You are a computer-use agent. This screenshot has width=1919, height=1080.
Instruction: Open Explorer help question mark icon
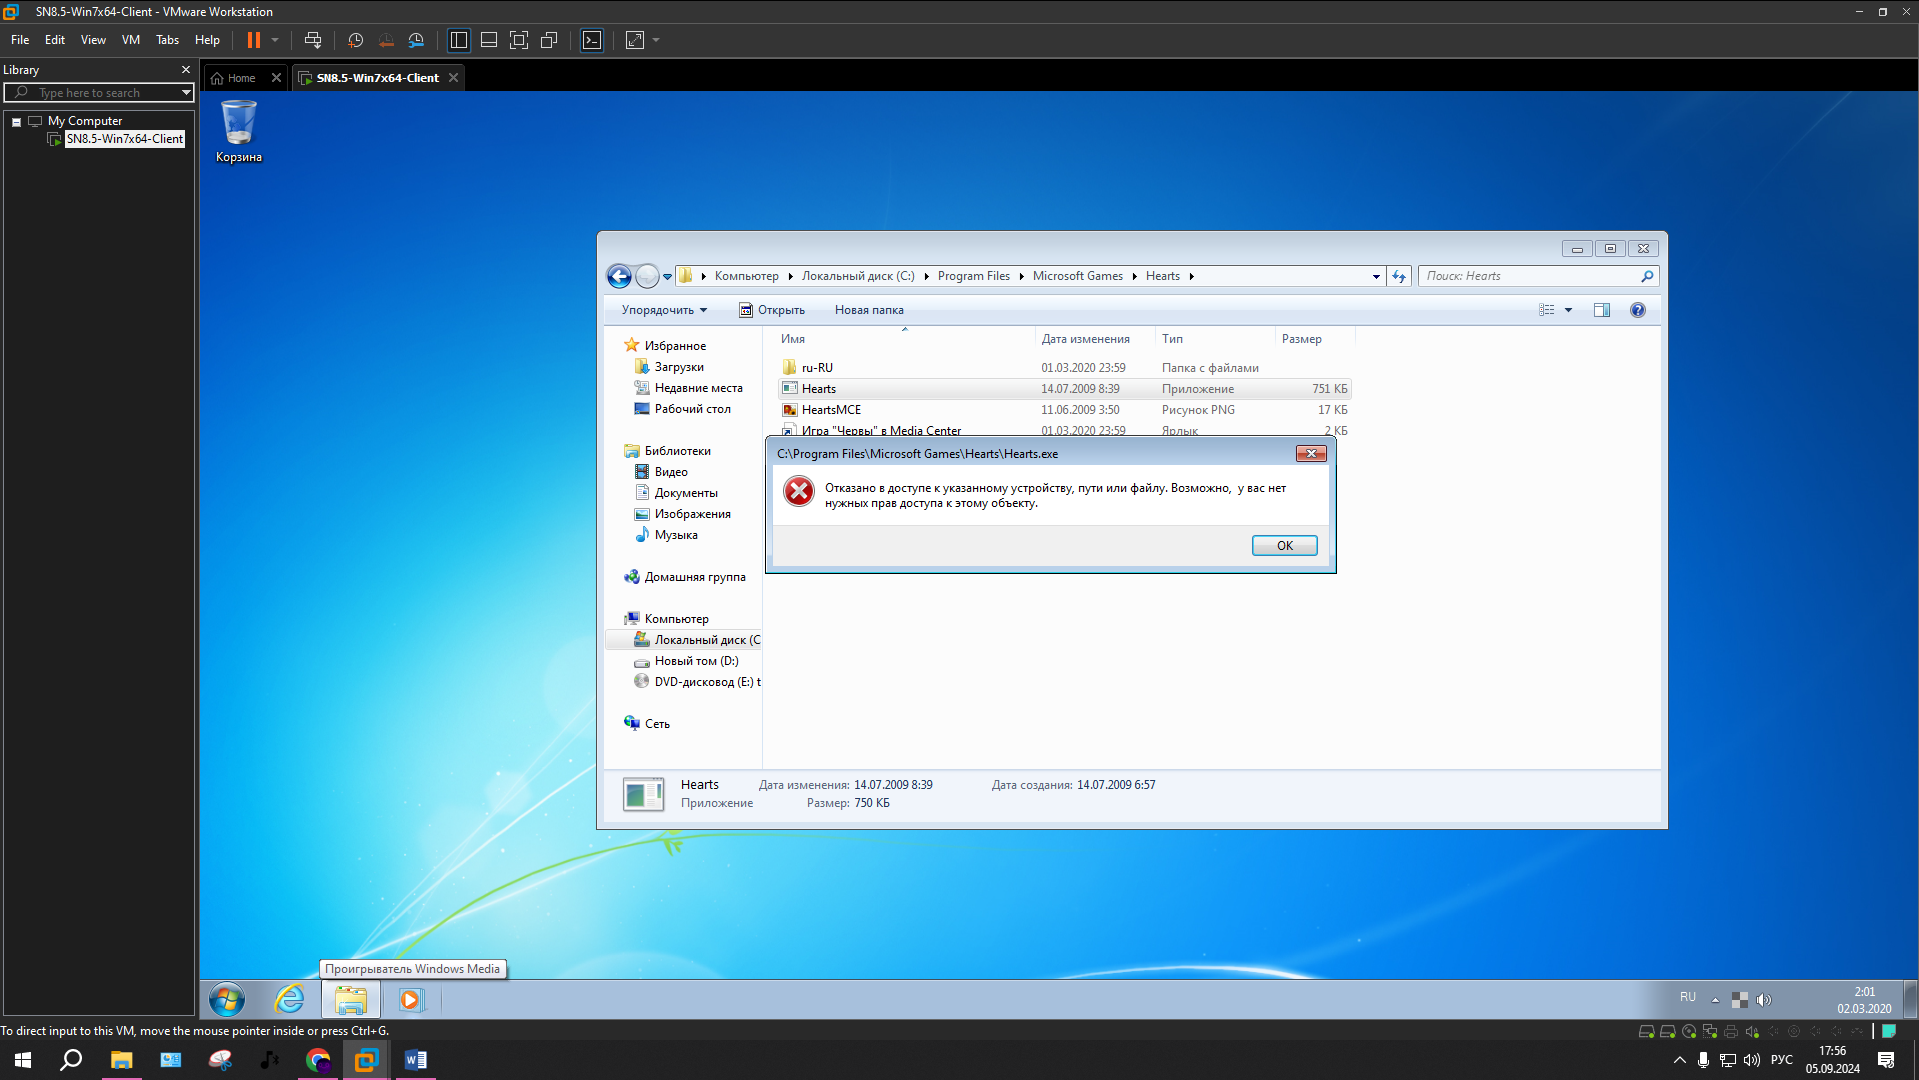[x=1637, y=310]
